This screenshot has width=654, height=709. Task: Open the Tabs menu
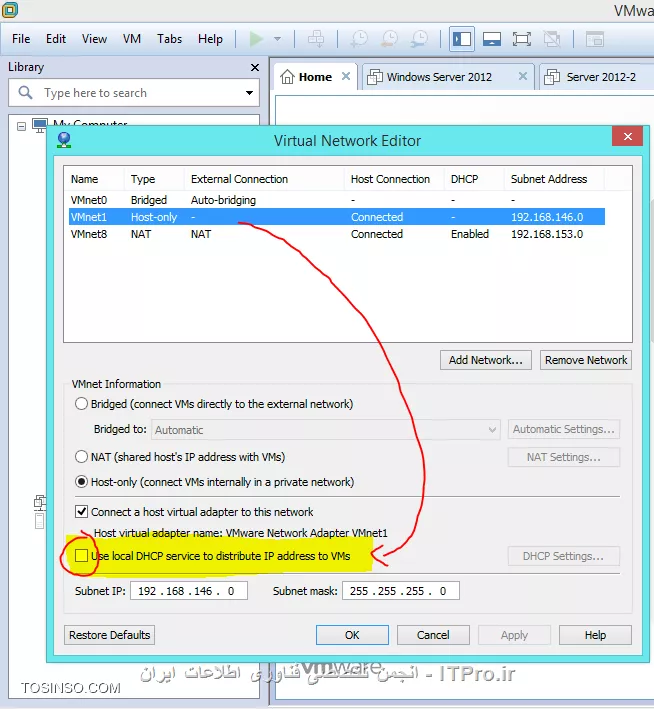pos(170,39)
